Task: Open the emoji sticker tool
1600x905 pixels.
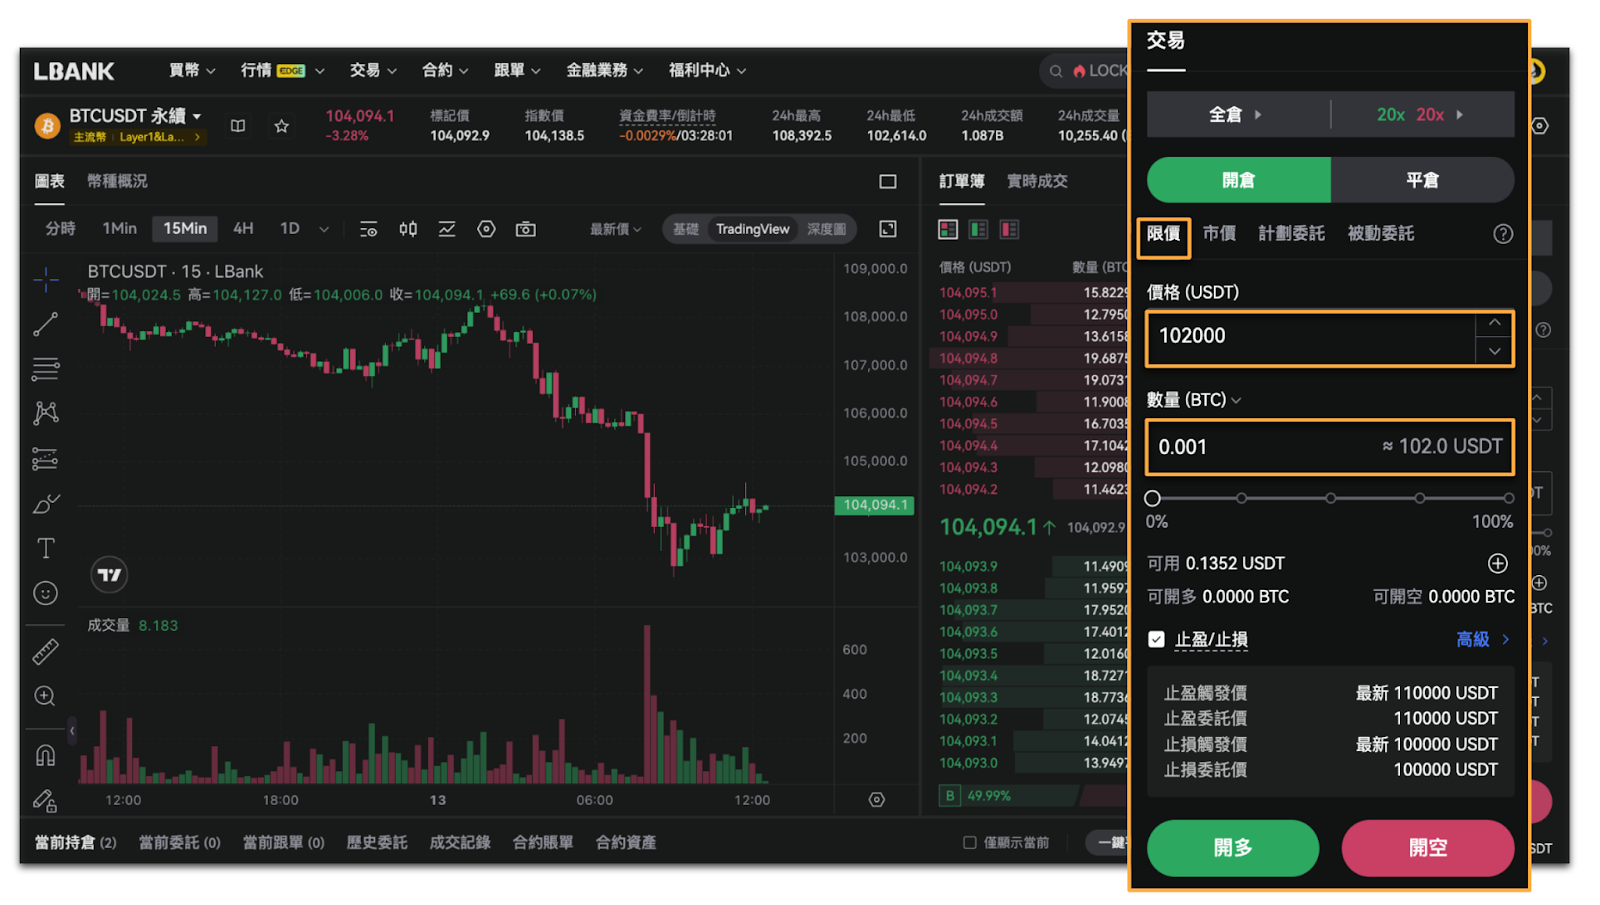Action: 45,593
